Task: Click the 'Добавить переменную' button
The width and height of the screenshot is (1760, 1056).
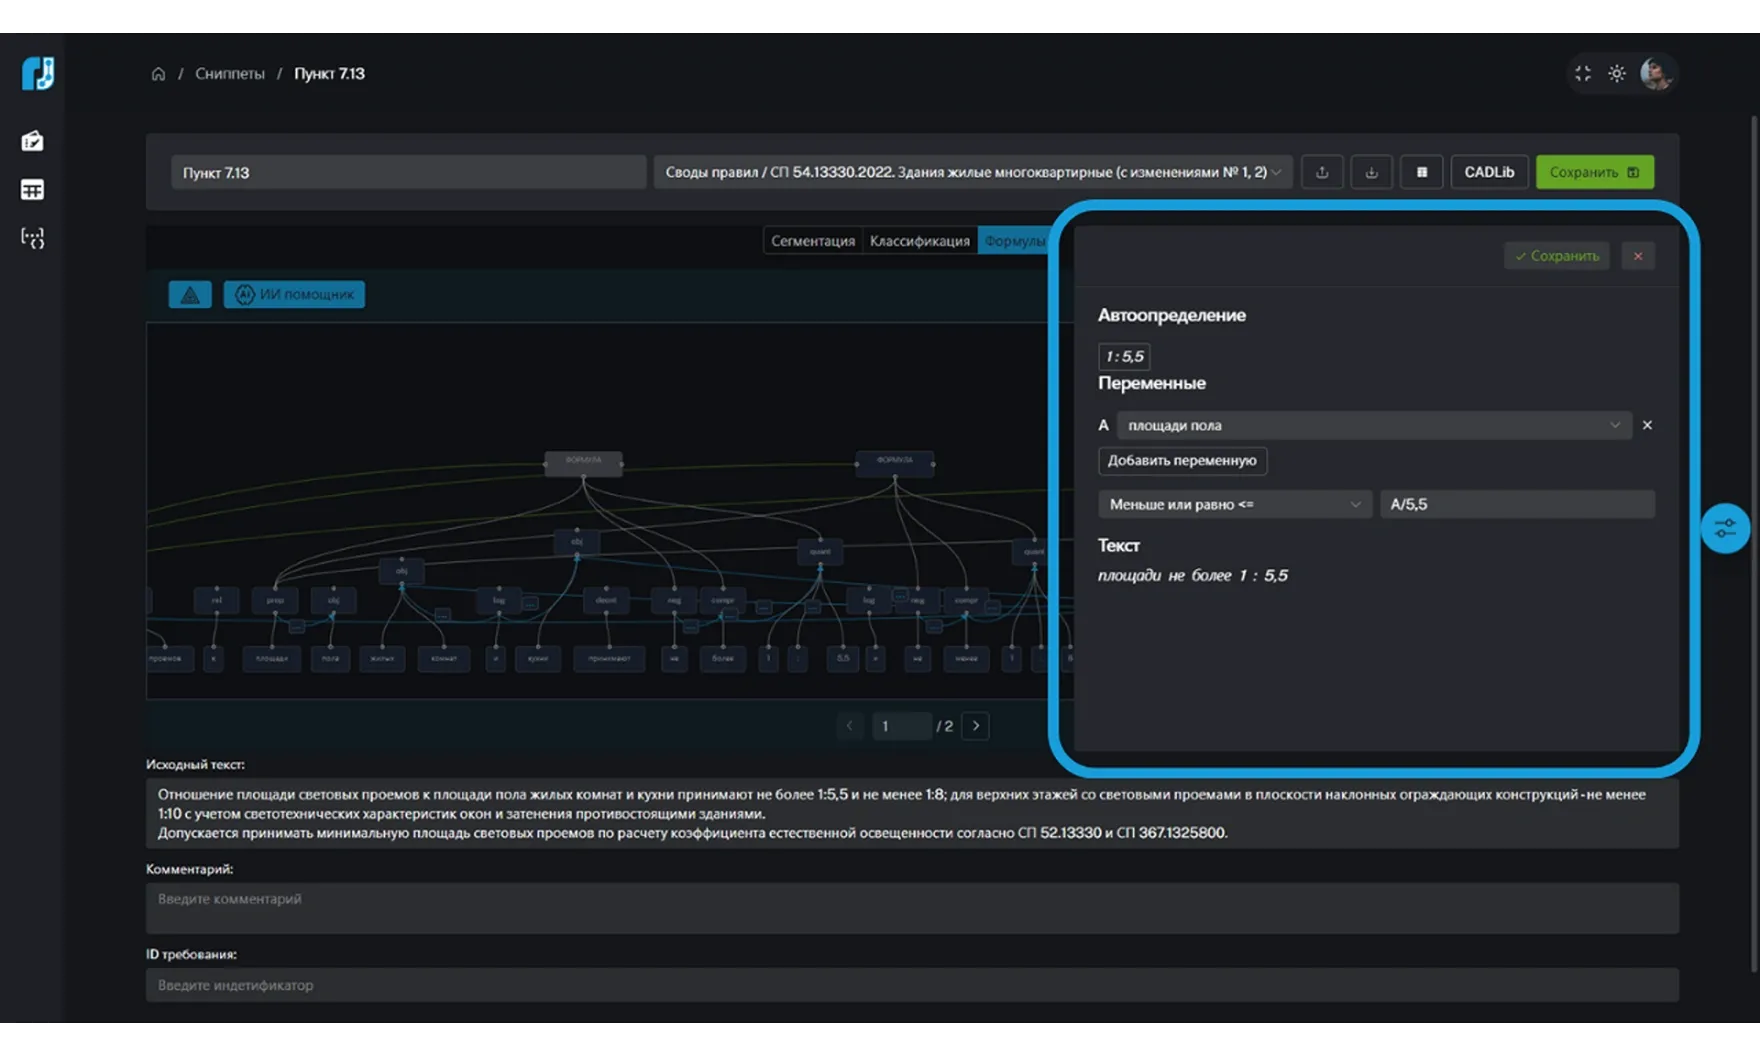Action: [1182, 460]
